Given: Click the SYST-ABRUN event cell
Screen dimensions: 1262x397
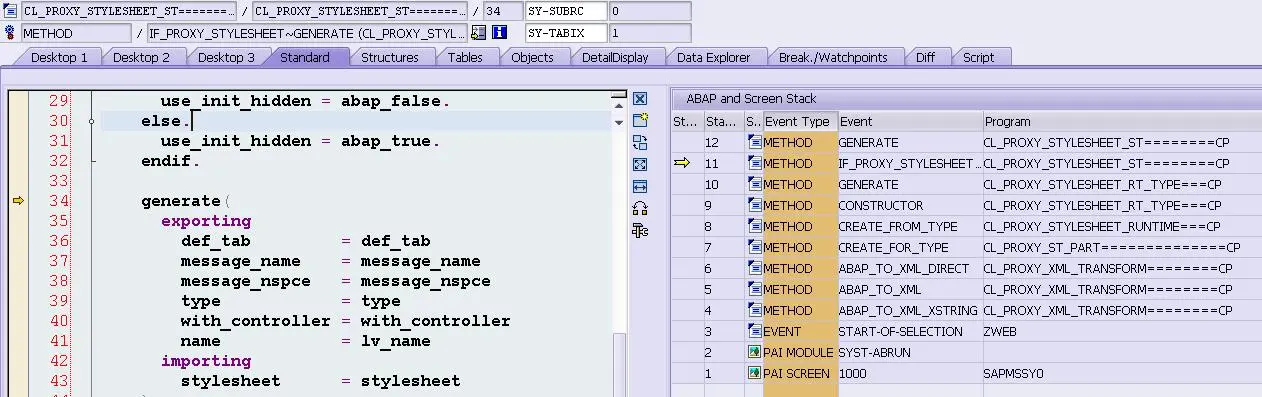Looking at the screenshot, I should point(910,352).
